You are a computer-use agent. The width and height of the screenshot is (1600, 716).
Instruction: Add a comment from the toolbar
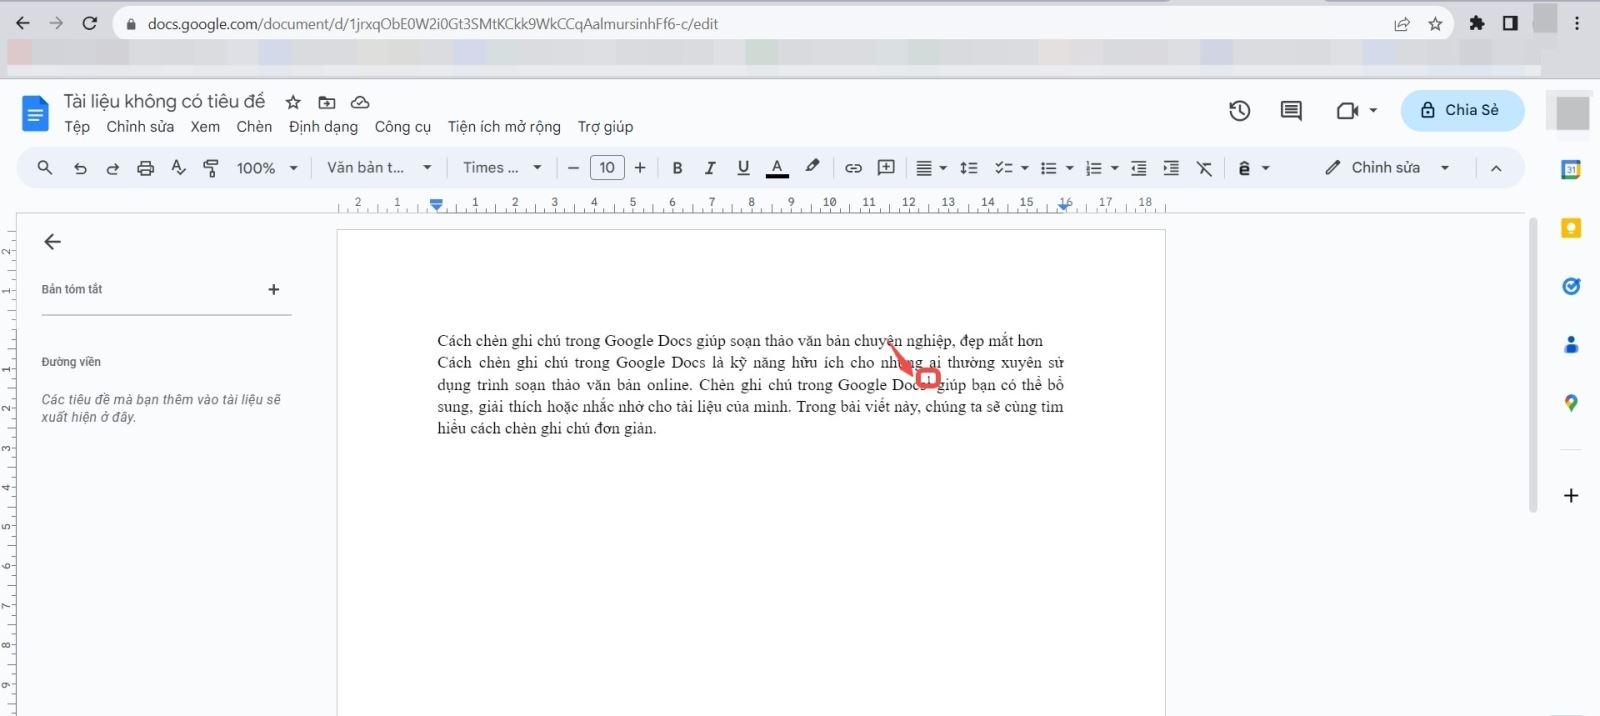tap(886, 168)
